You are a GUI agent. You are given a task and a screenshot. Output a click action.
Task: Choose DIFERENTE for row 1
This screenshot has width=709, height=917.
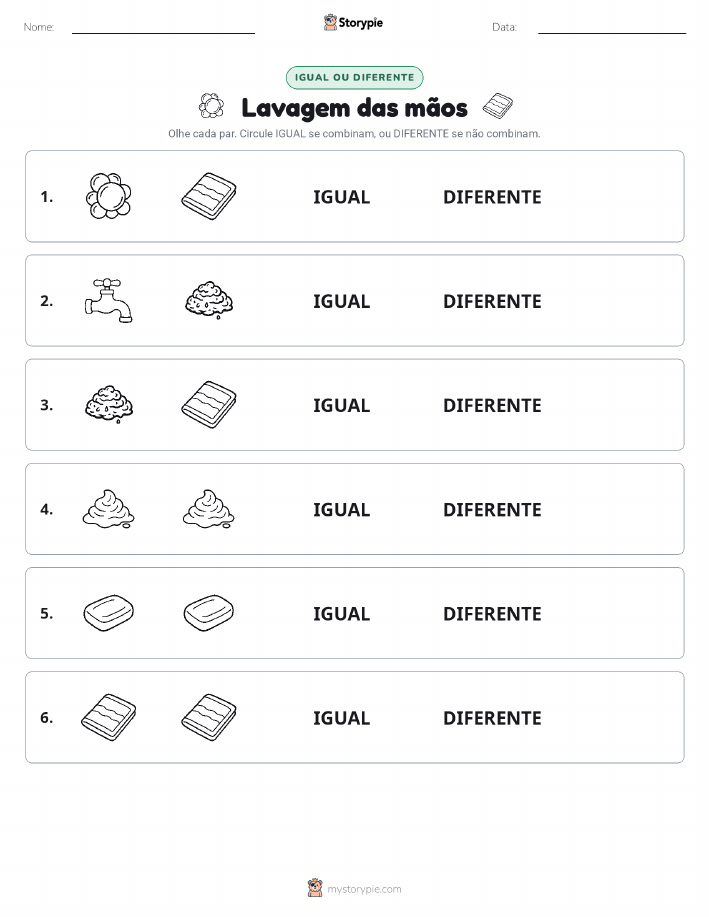pyautogui.click(x=492, y=197)
